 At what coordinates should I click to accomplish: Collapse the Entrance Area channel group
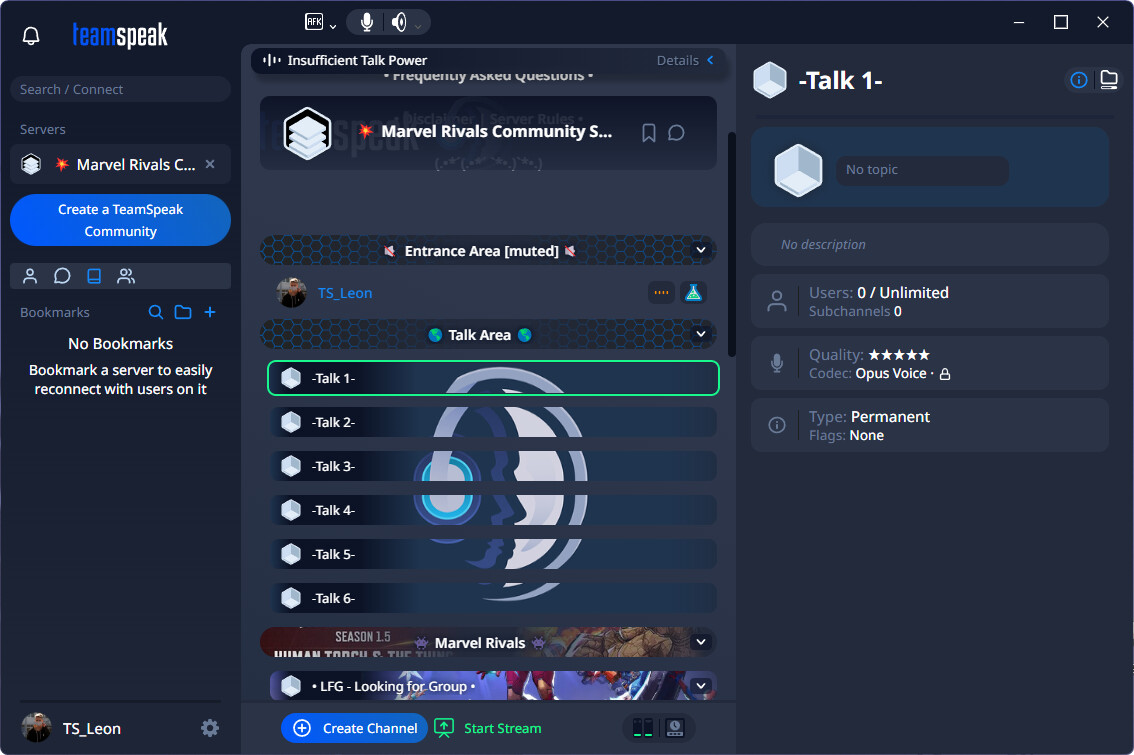coord(701,250)
